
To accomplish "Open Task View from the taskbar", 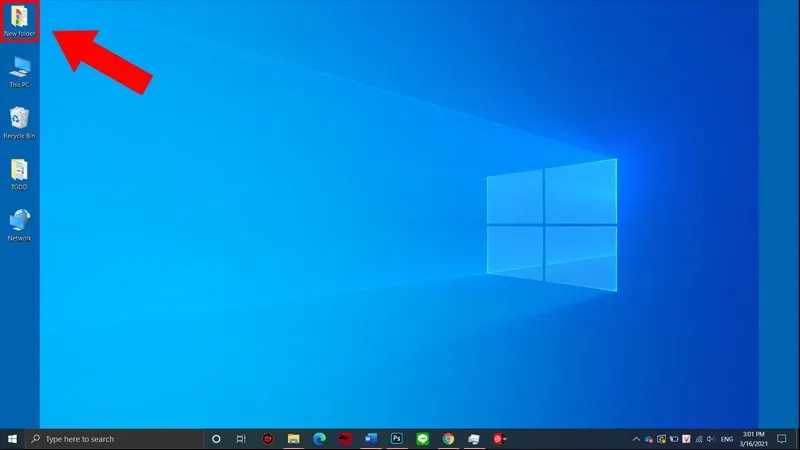I will 241,439.
